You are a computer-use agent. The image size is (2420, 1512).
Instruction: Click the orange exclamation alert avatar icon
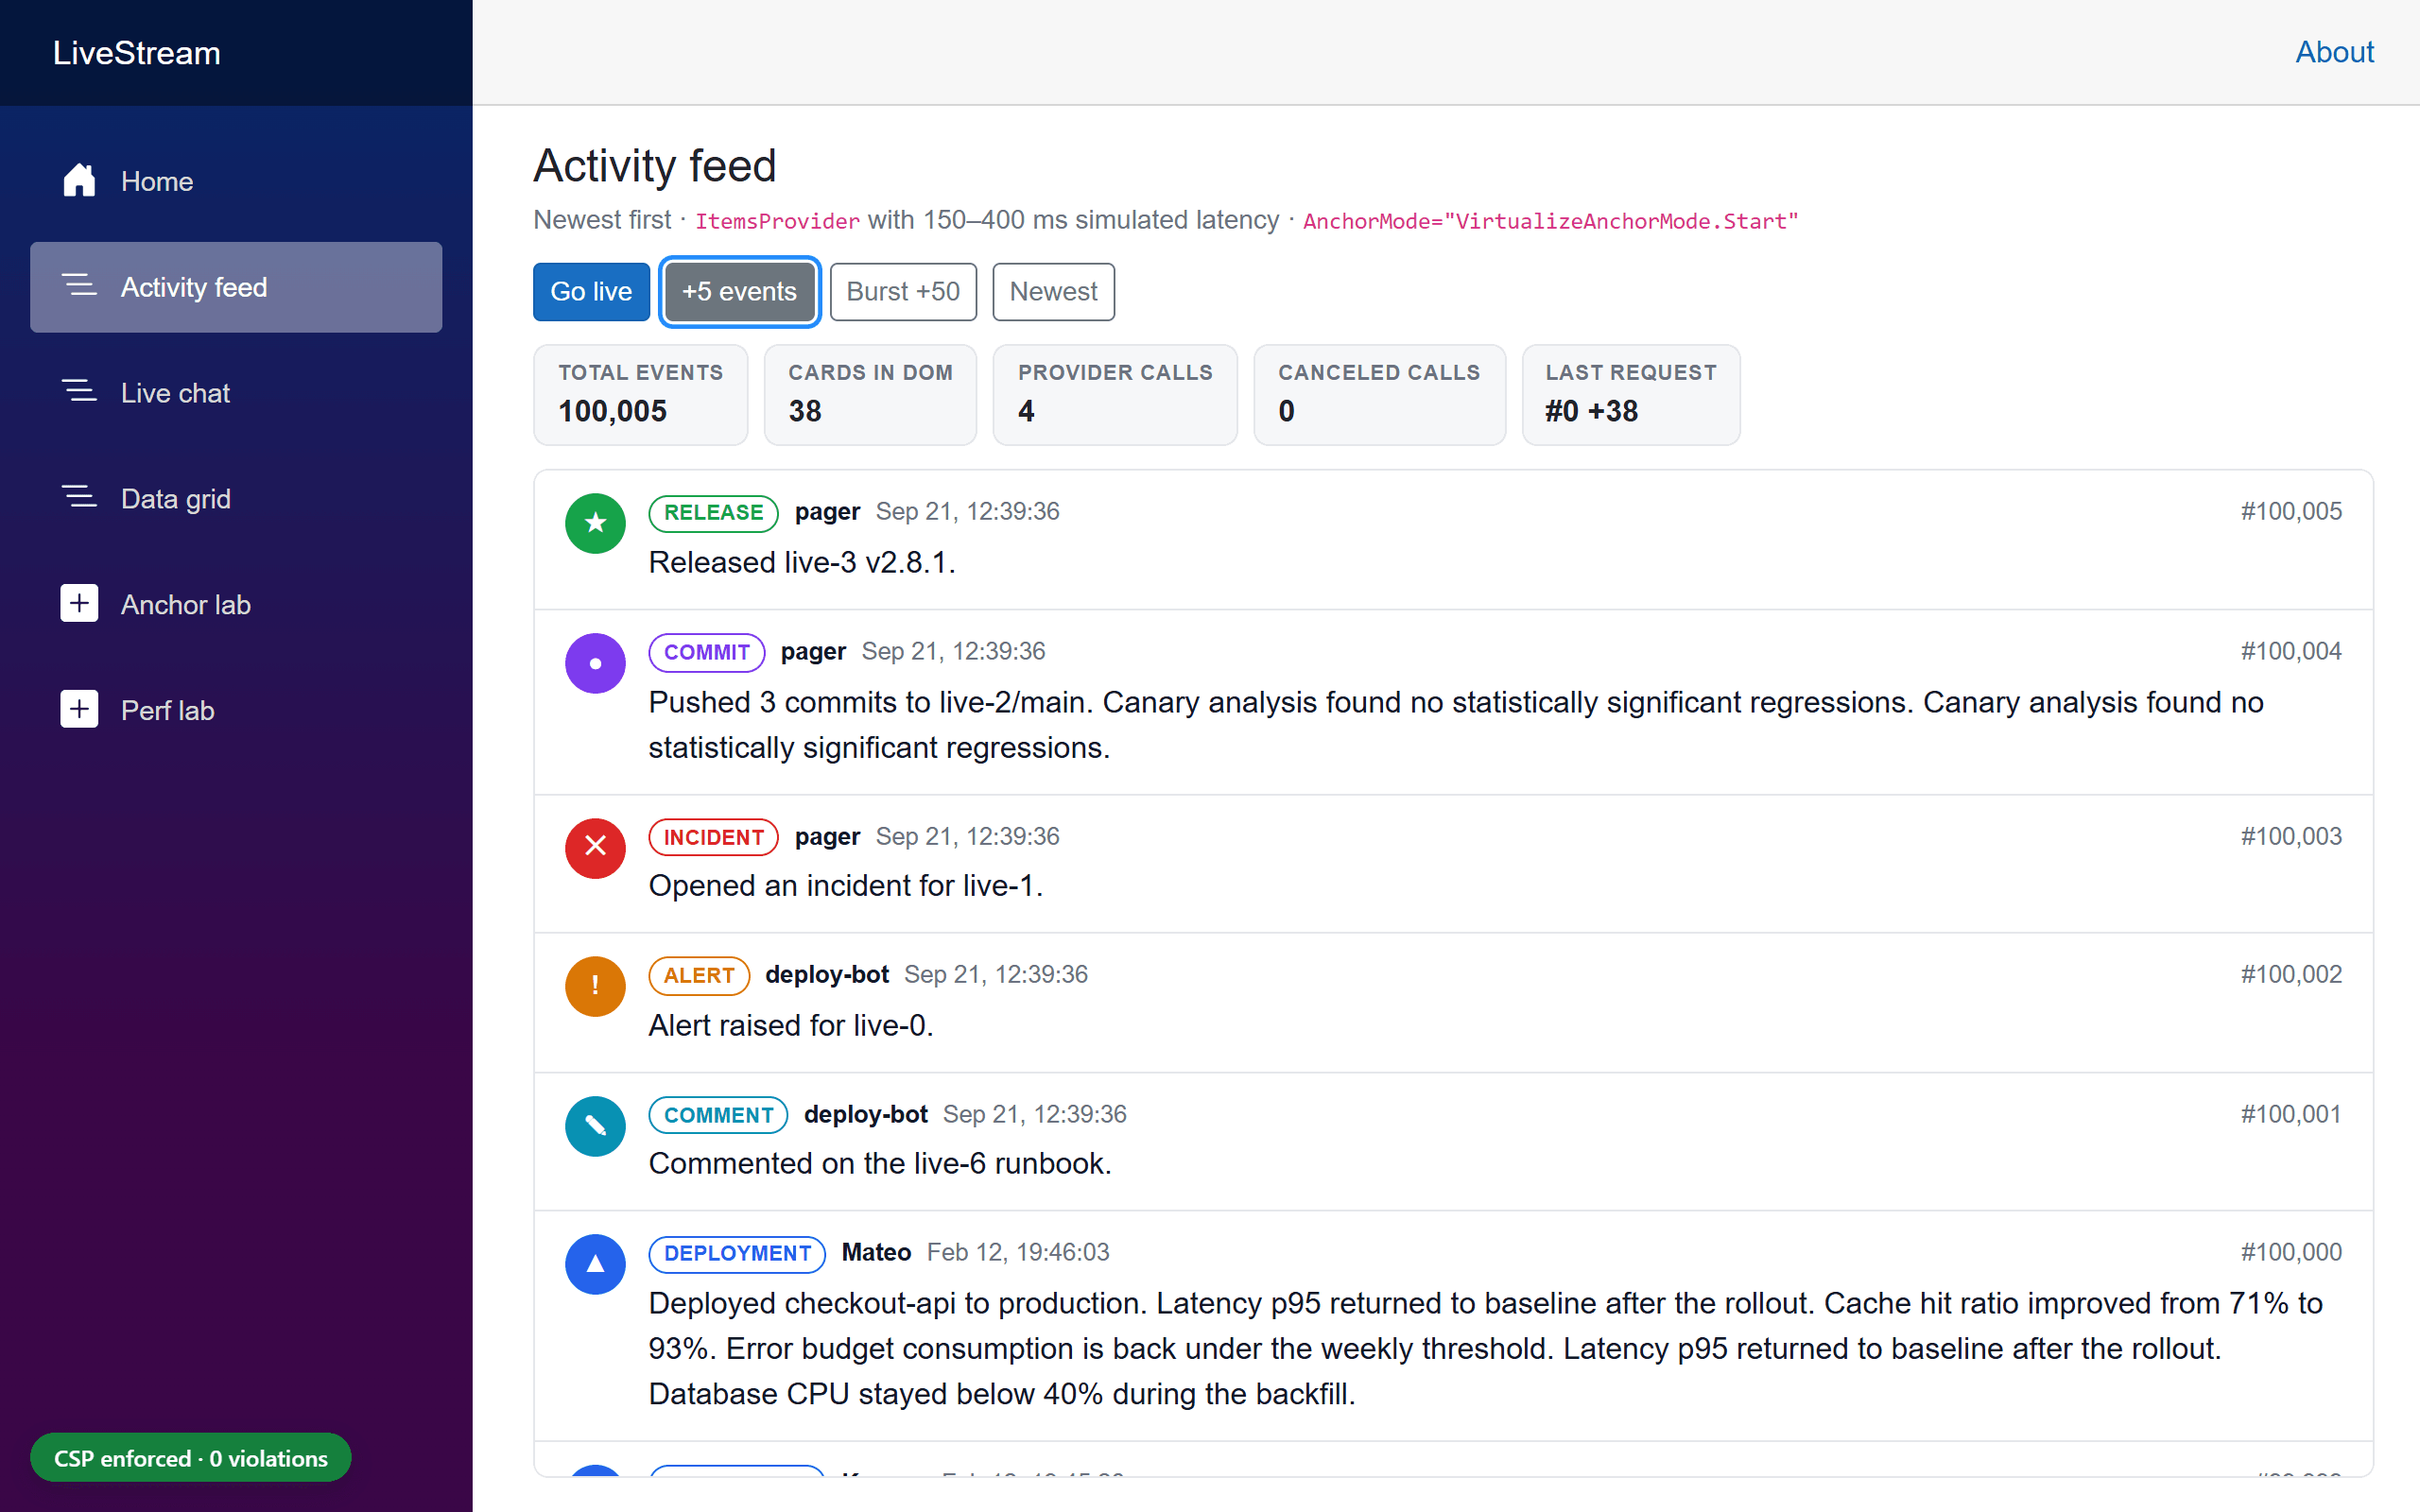[x=595, y=986]
